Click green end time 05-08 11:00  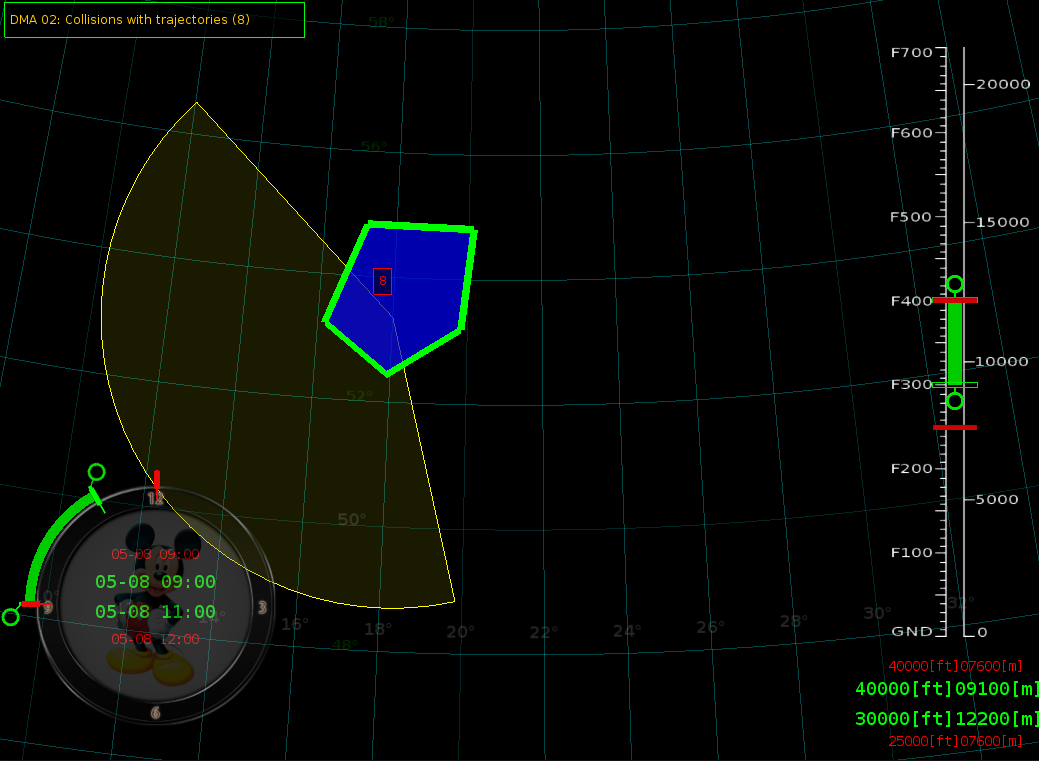[156, 611]
